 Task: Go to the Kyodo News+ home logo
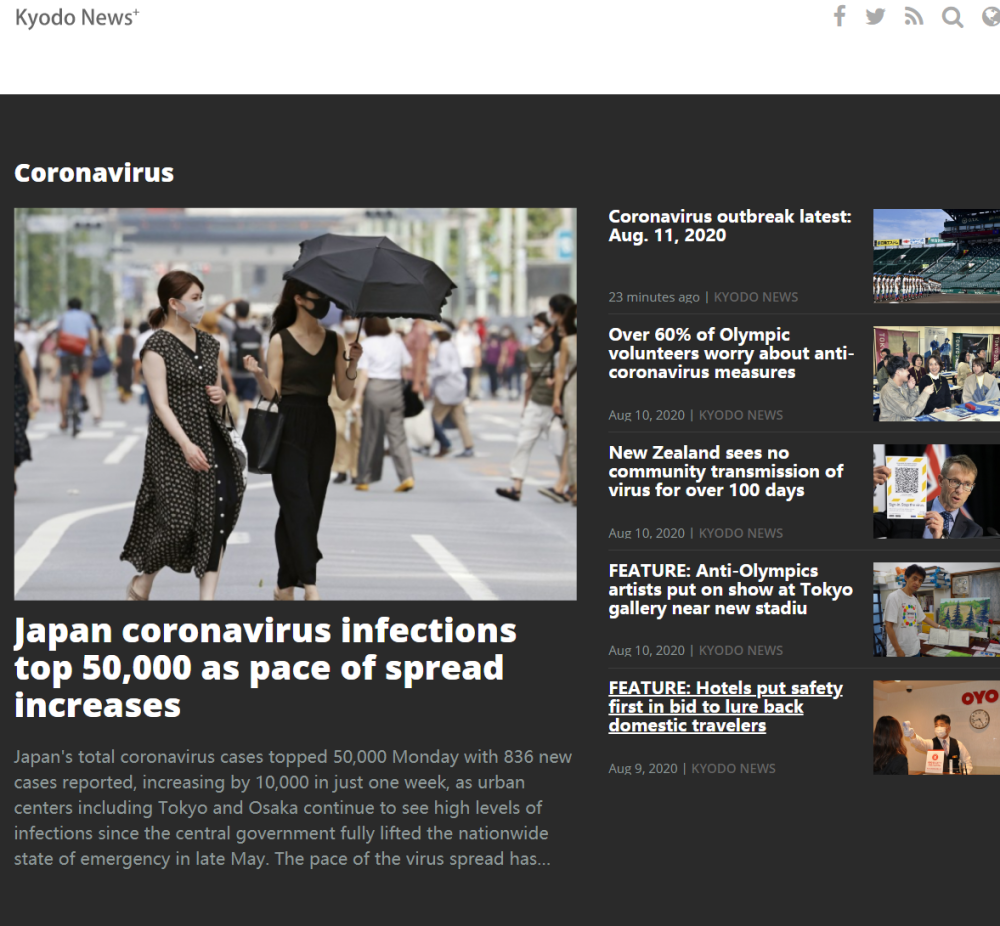77,17
